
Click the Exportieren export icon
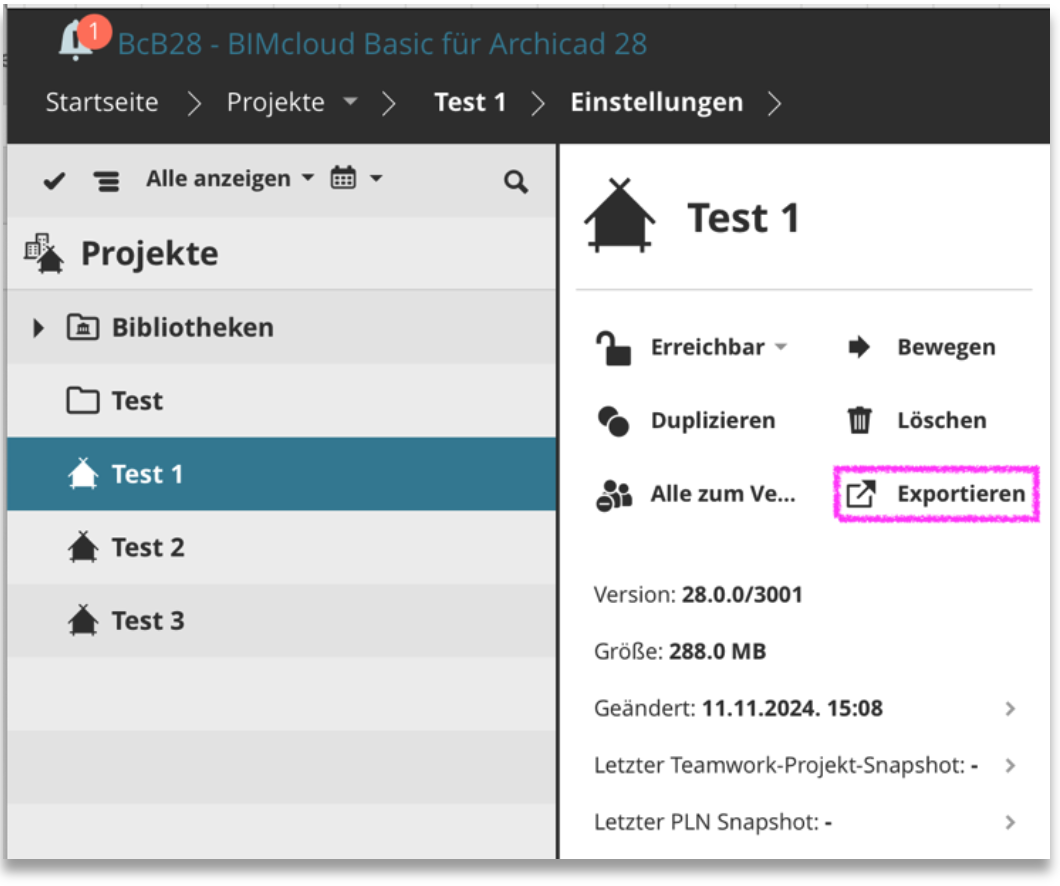tap(861, 494)
